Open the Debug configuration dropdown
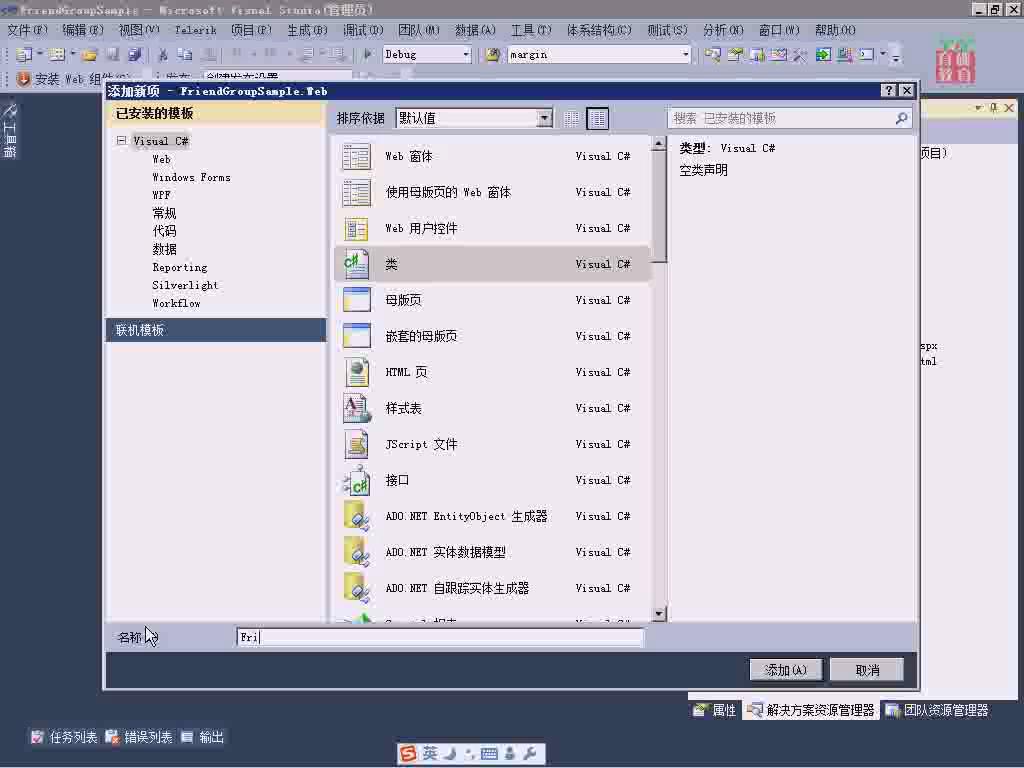The height and width of the screenshot is (768, 1024). (466, 55)
